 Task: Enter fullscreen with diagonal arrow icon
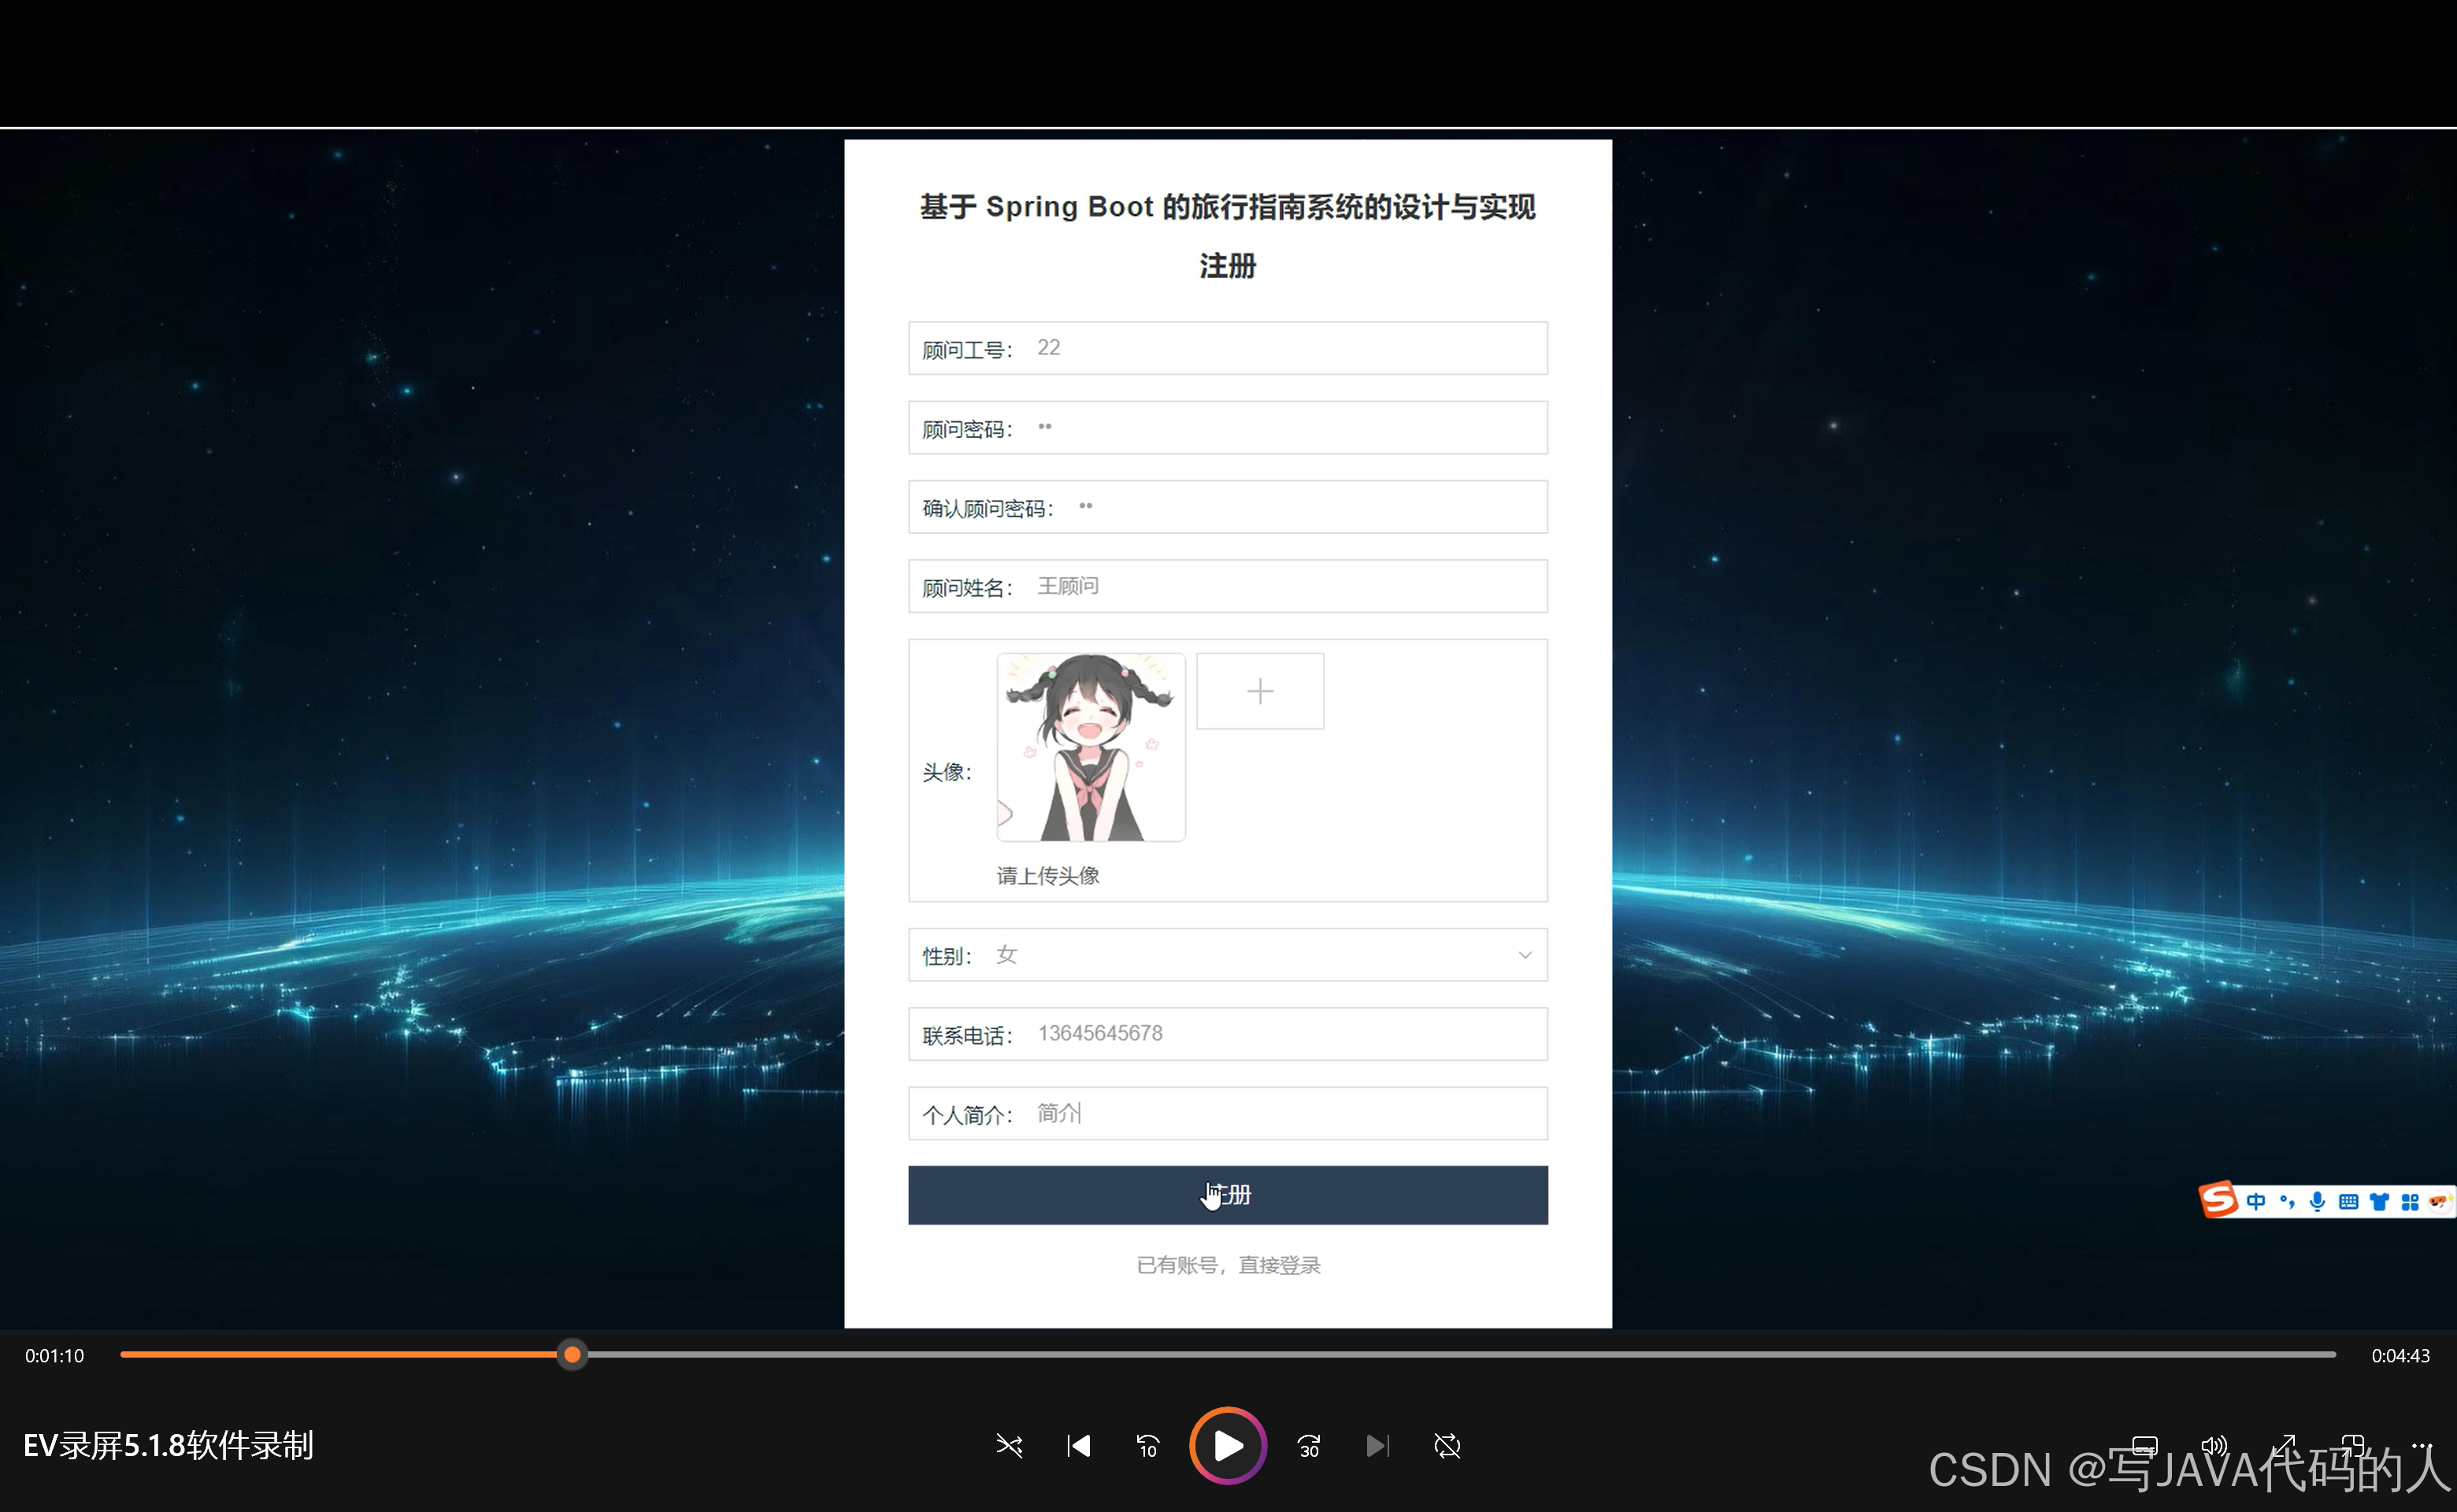coord(2284,1445)
